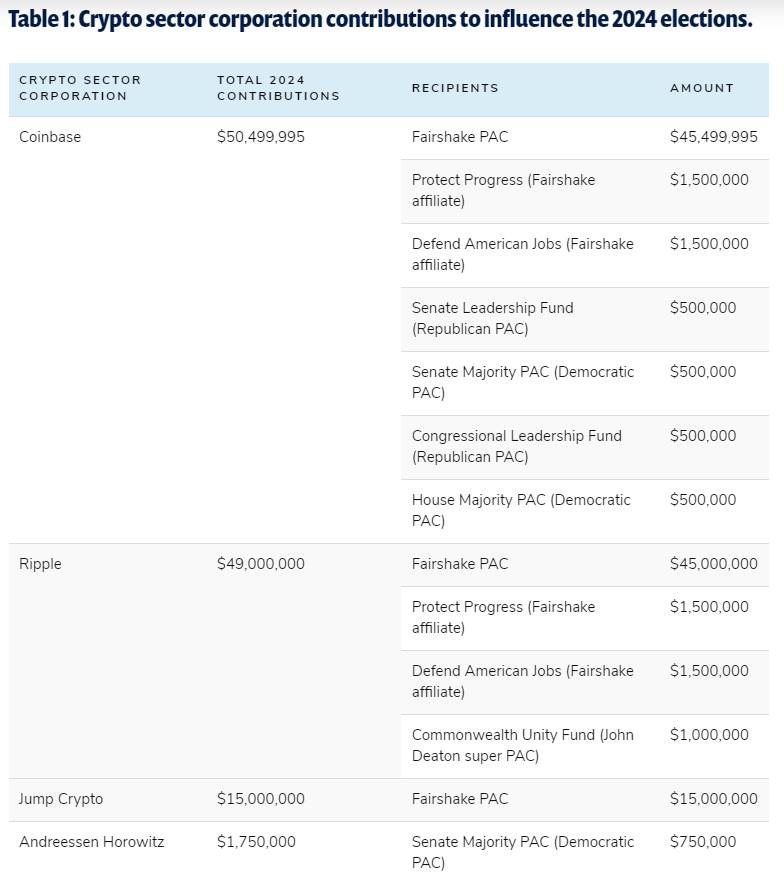The image size is (784, 881).
Task: Click the 'TOTAL 2024 CONTRIBUTIONS' column header
Action: [278, 88]
